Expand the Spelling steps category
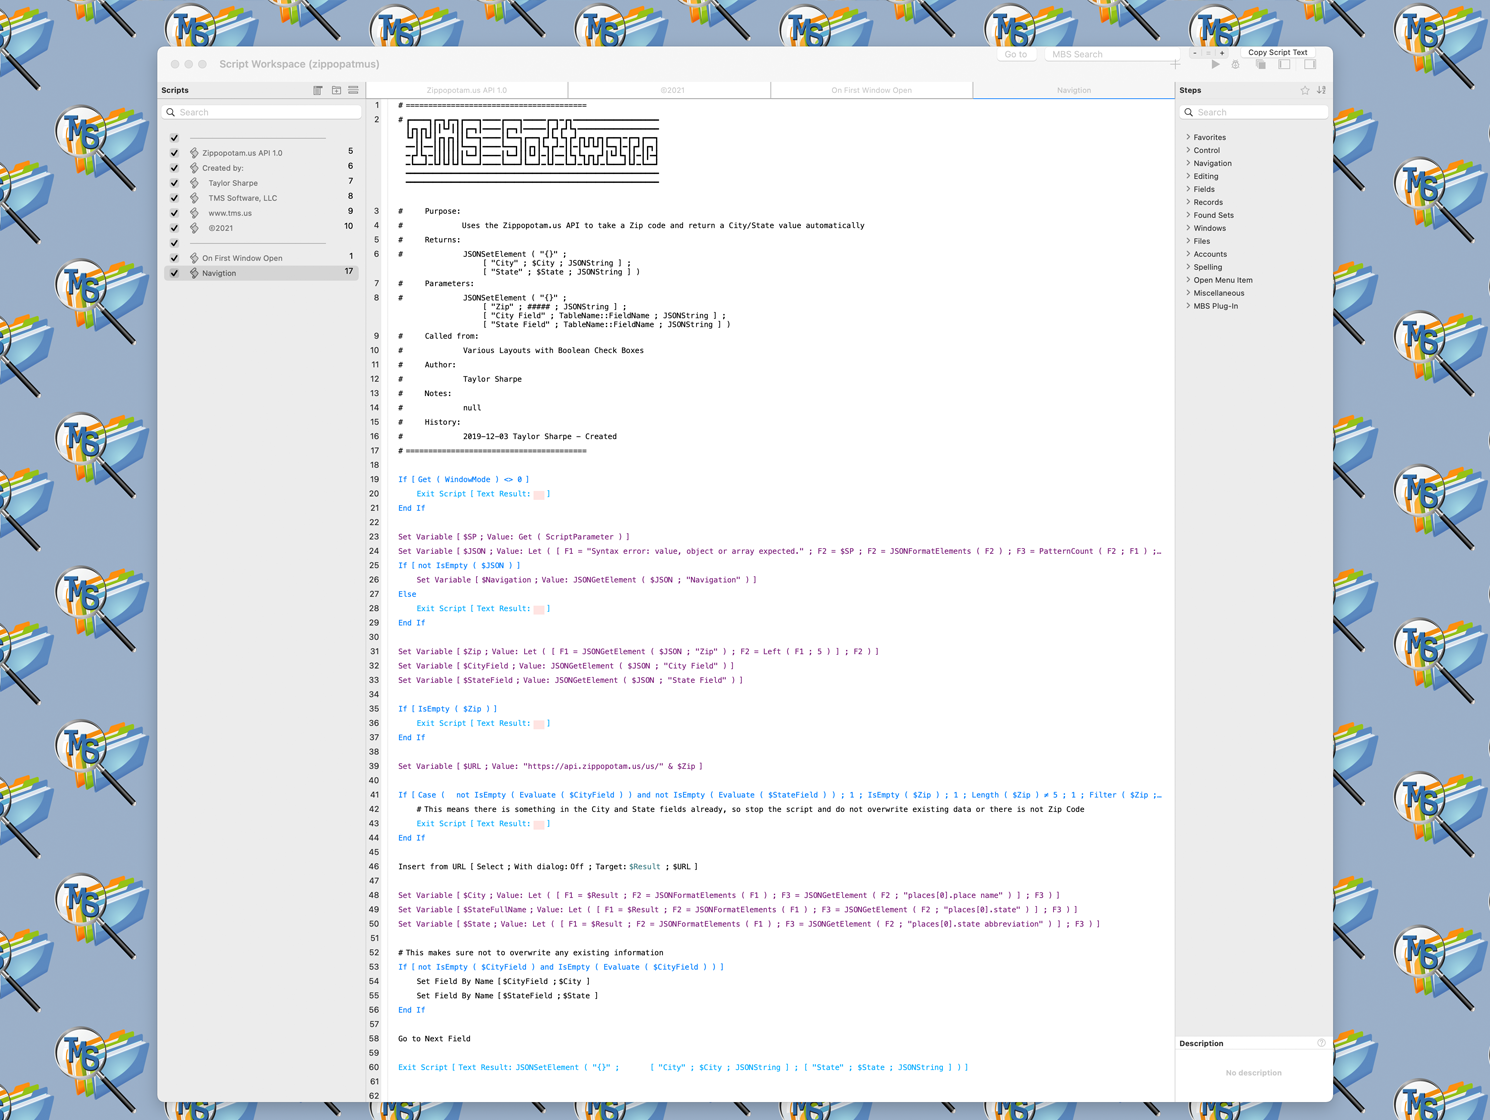This screenshot has height=1120, width=1490. pos(1188,267)
